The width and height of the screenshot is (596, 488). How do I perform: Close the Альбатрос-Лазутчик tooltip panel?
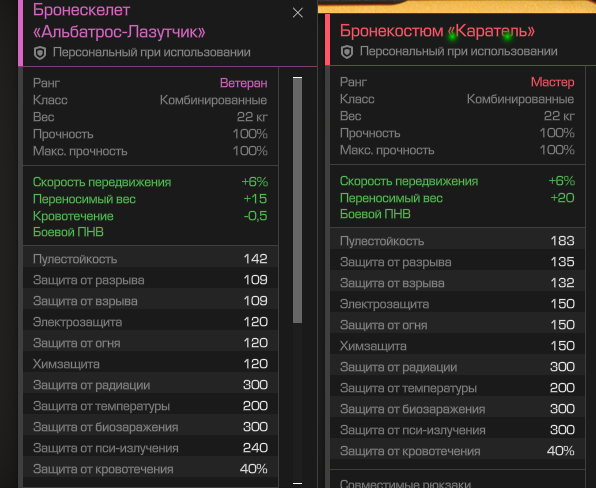(x=298, y=13)
